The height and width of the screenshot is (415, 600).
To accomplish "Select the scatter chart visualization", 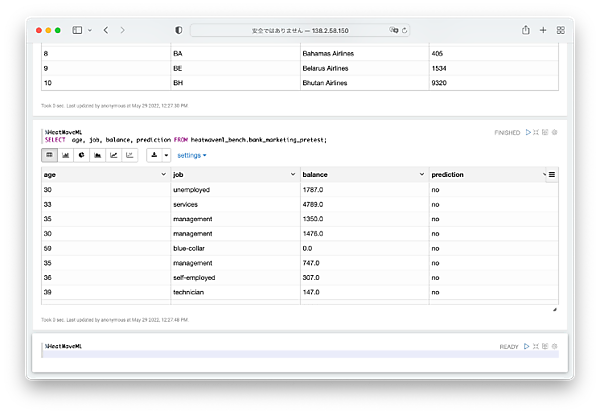I will (x=129, y=155).
